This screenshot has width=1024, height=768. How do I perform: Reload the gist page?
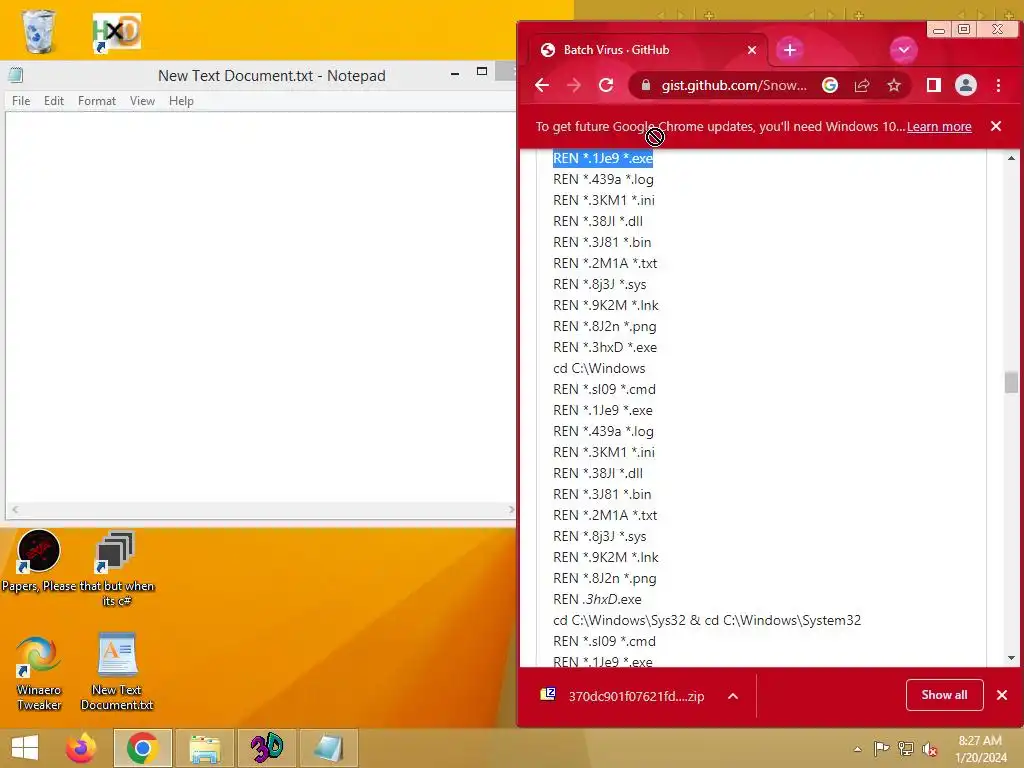[x=606, y=85]
